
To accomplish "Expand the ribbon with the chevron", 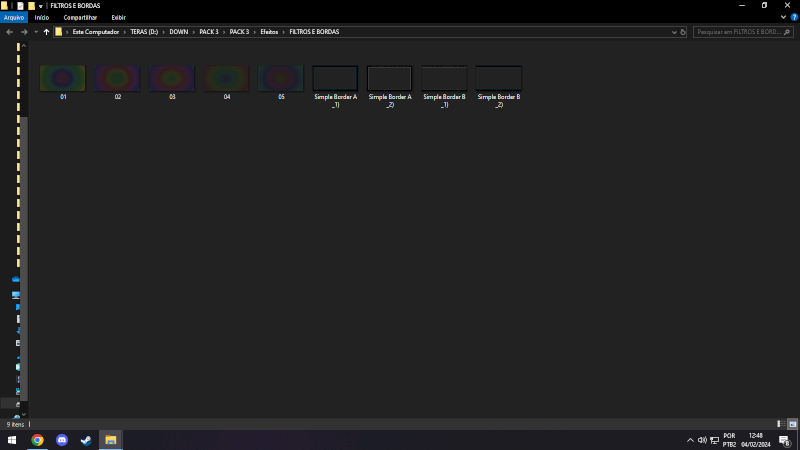I will [783, 17].
